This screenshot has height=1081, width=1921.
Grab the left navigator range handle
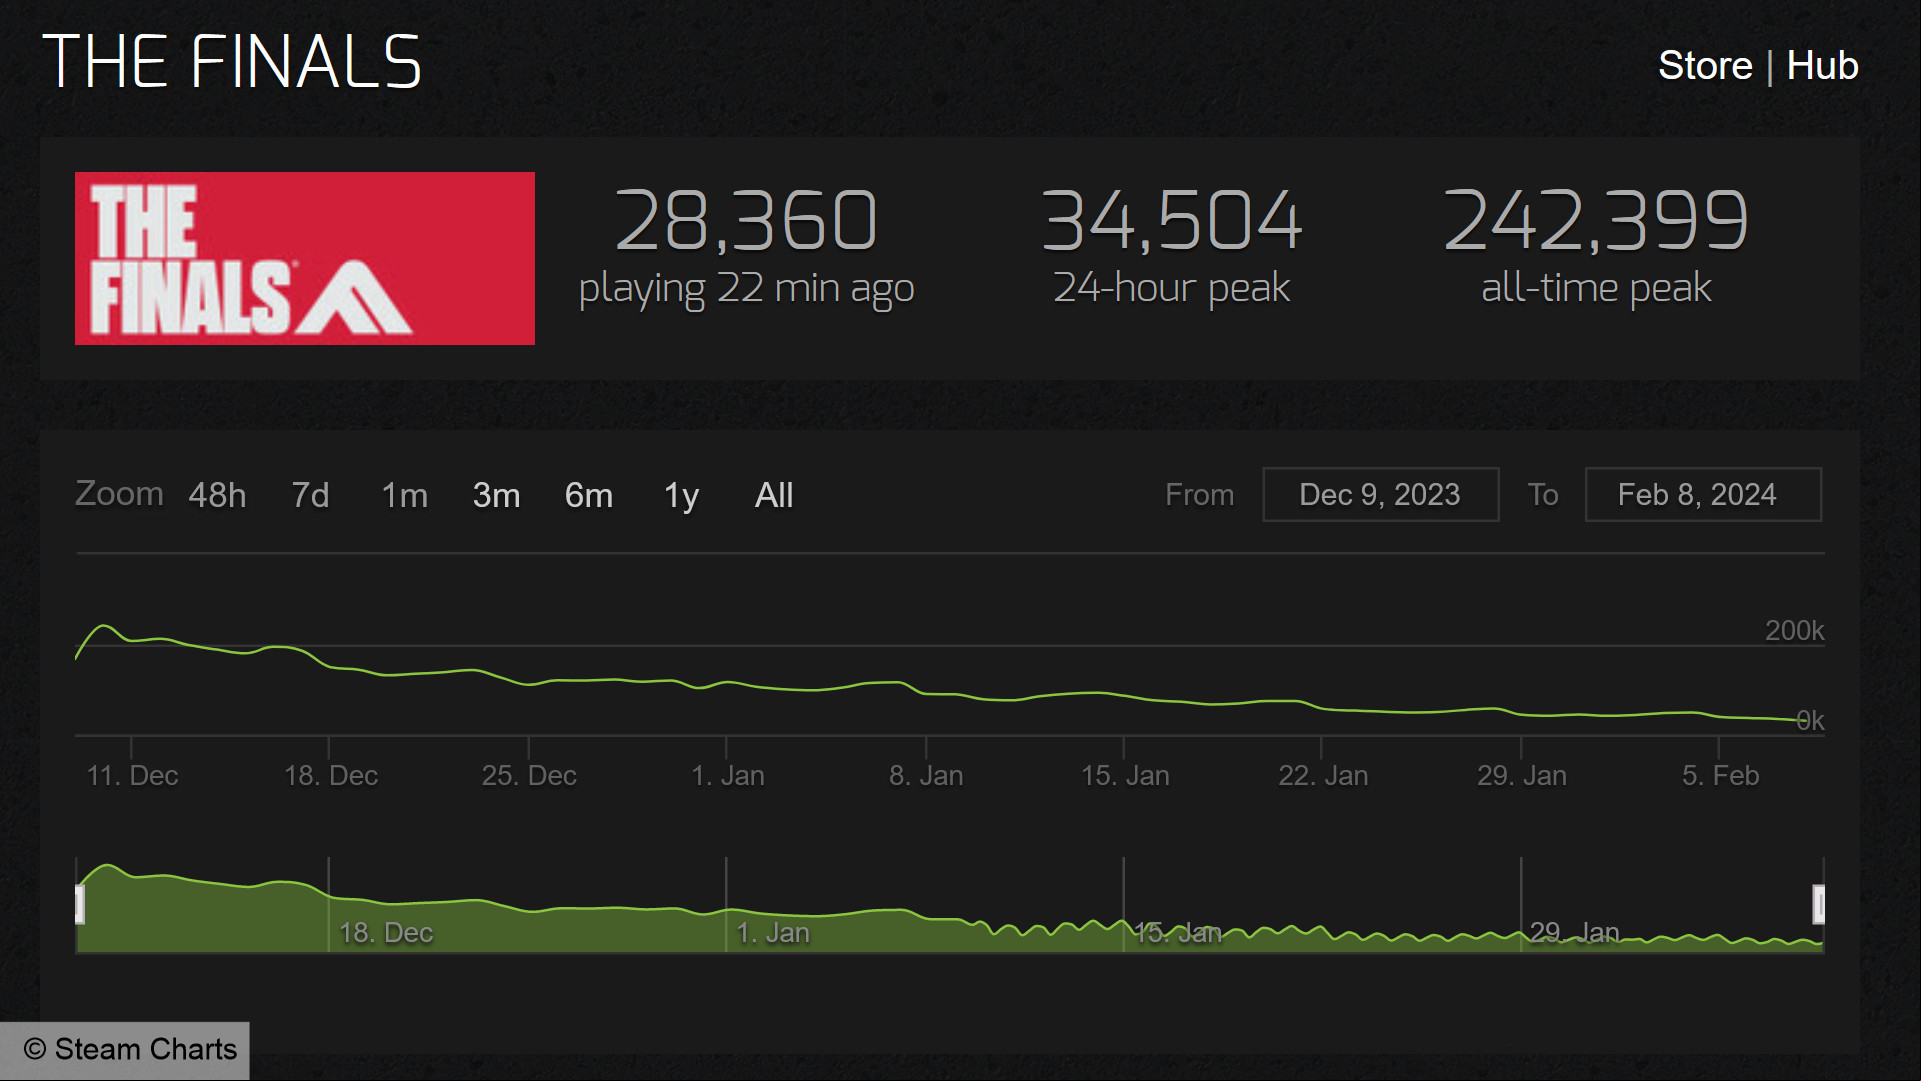click(x=80, y=904)
